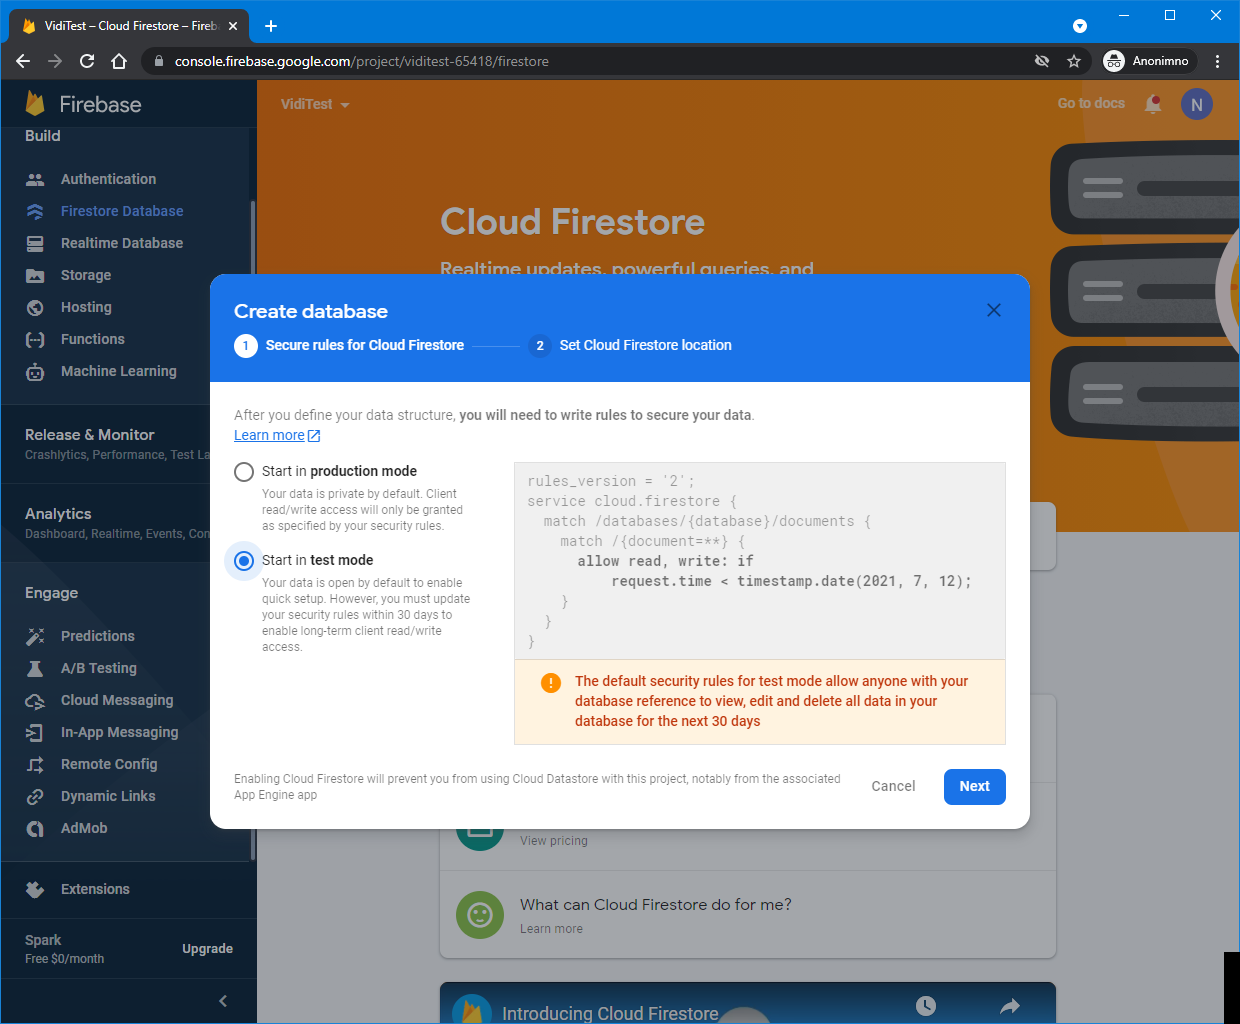Image resolution: width=1240 pixels, height=1024 pixels.
Task: Open Remote Config menu item
Action: click(109, 764)
